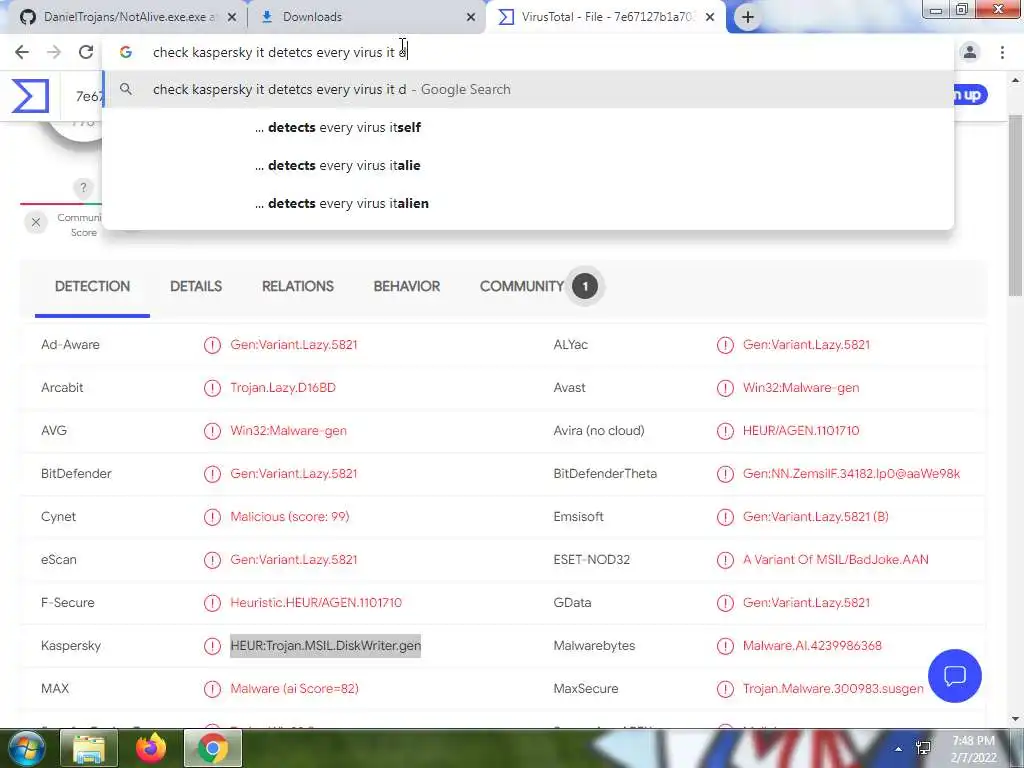Click warning icon next to Malwarebytes result
Image resolution: width=1024 pixels, height=768 pixels.
pos(725,646)
